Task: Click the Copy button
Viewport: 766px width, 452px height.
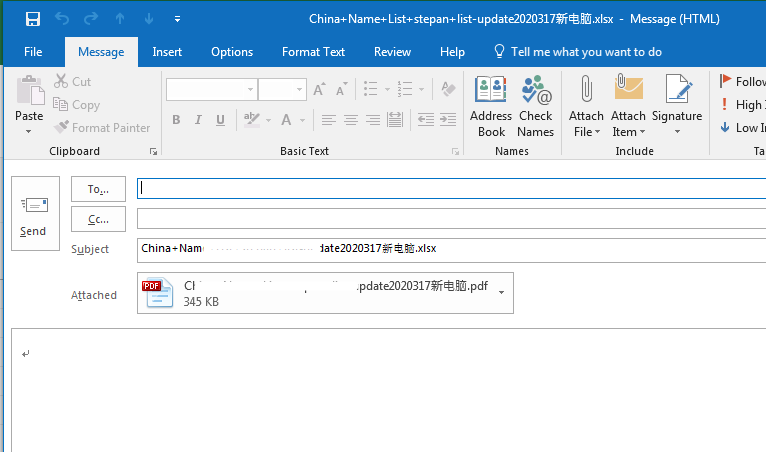Action: click(76, 105)
